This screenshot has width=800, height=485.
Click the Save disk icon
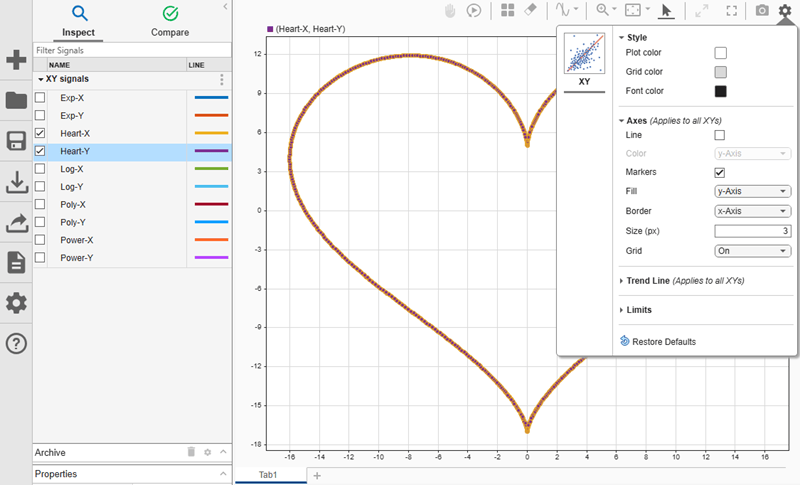click(16, 141)
